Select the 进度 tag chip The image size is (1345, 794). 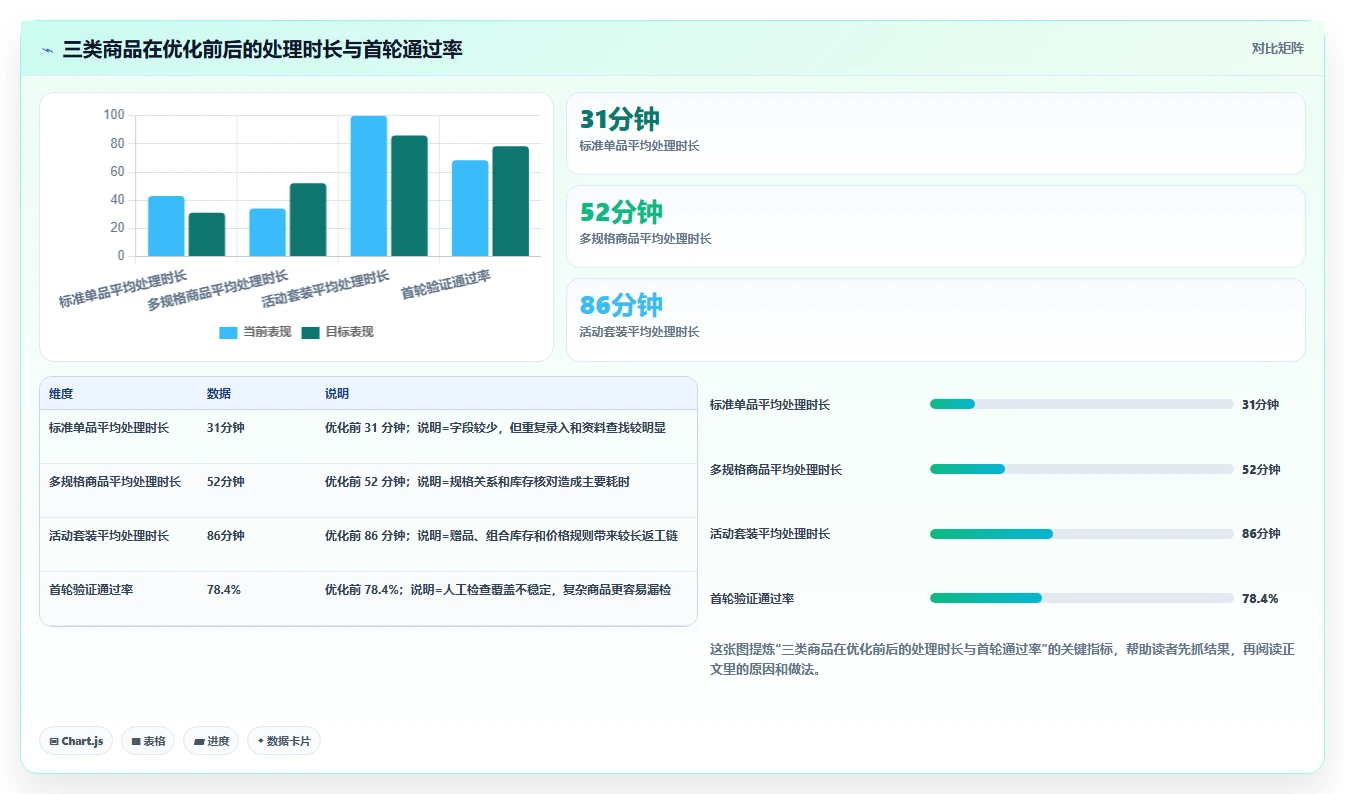(x=211, y=741)
